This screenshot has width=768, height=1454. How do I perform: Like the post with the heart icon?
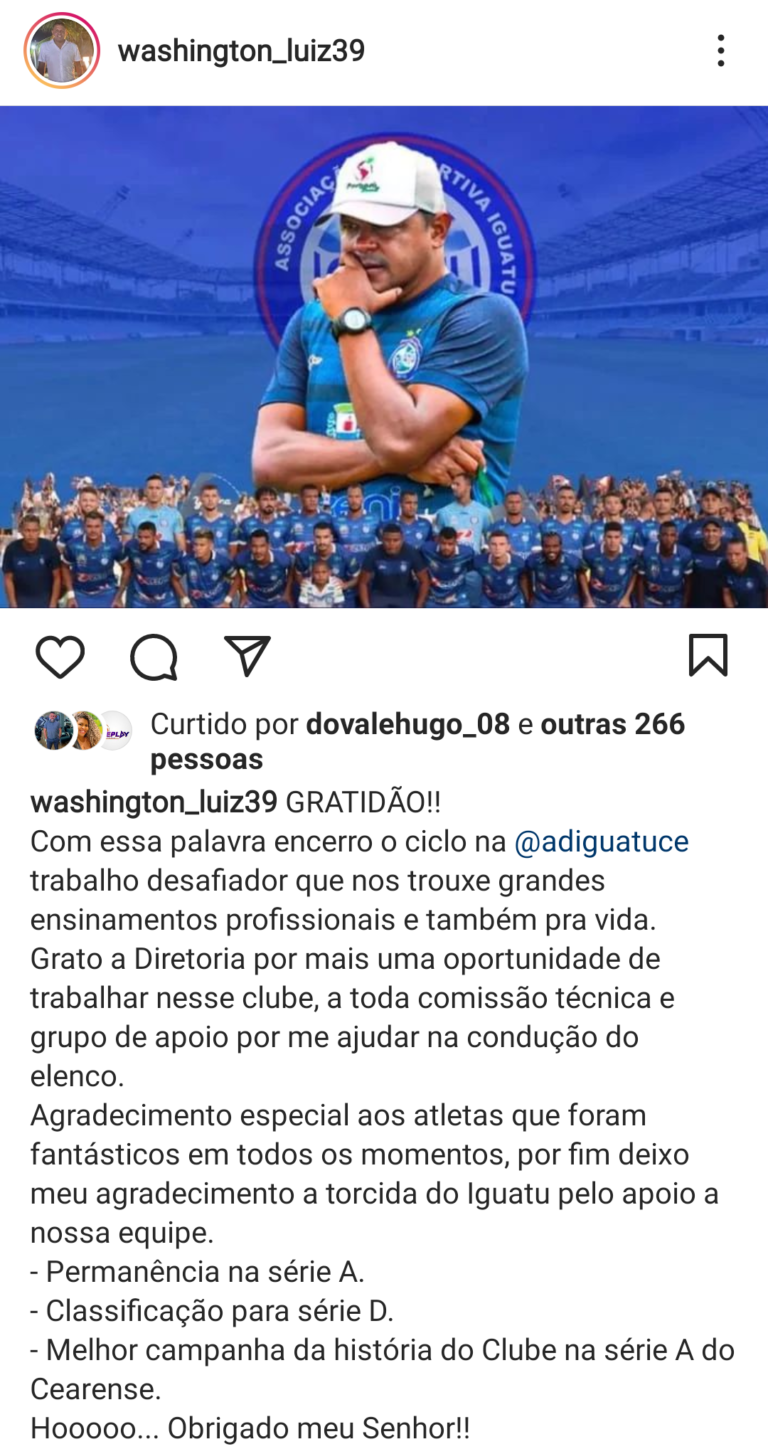click(x=60, y=657)
